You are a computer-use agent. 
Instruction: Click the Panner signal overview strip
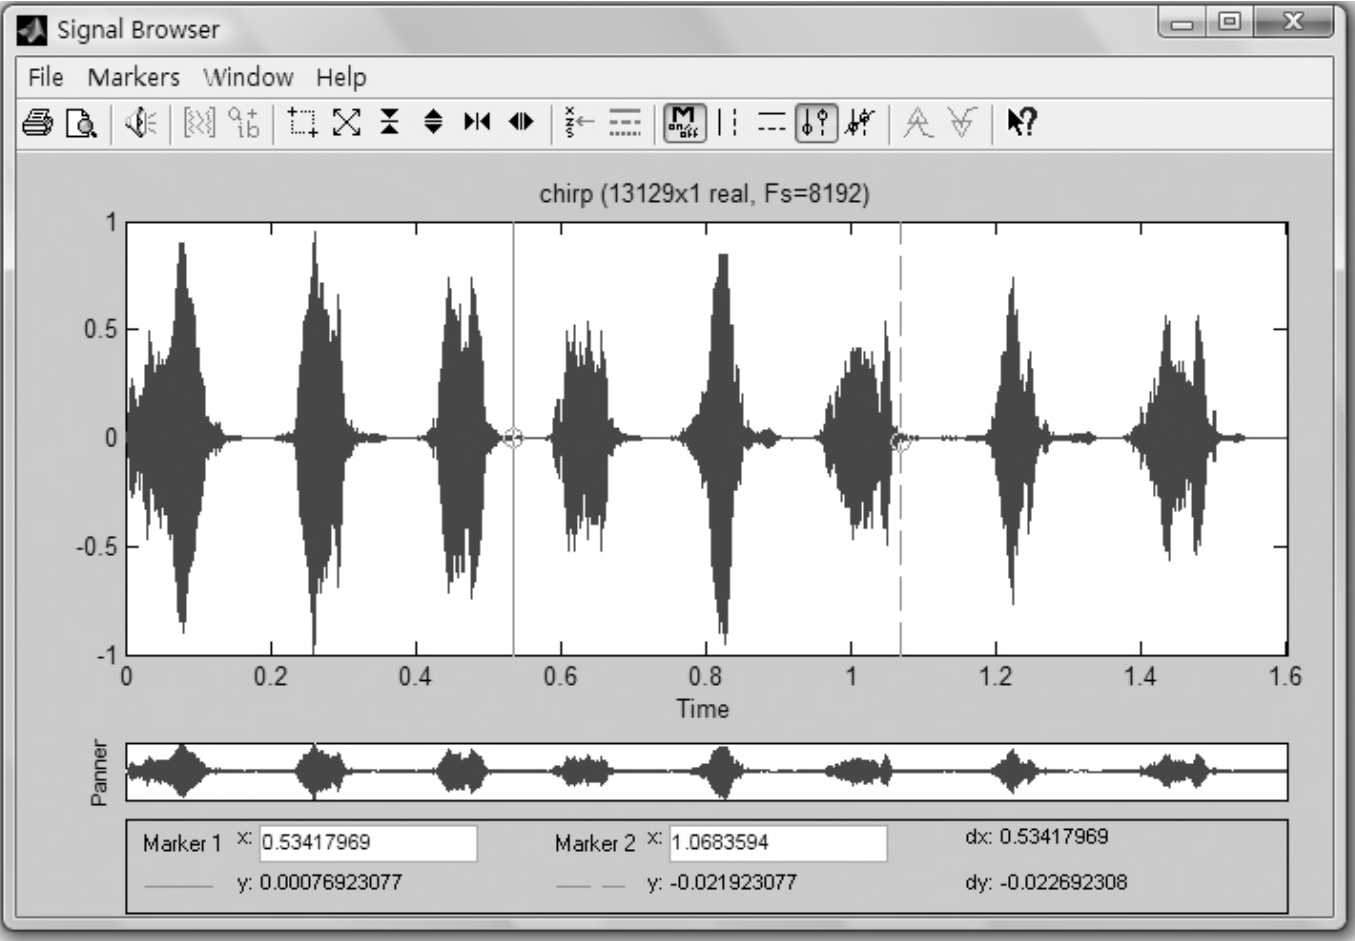(707, 772)
